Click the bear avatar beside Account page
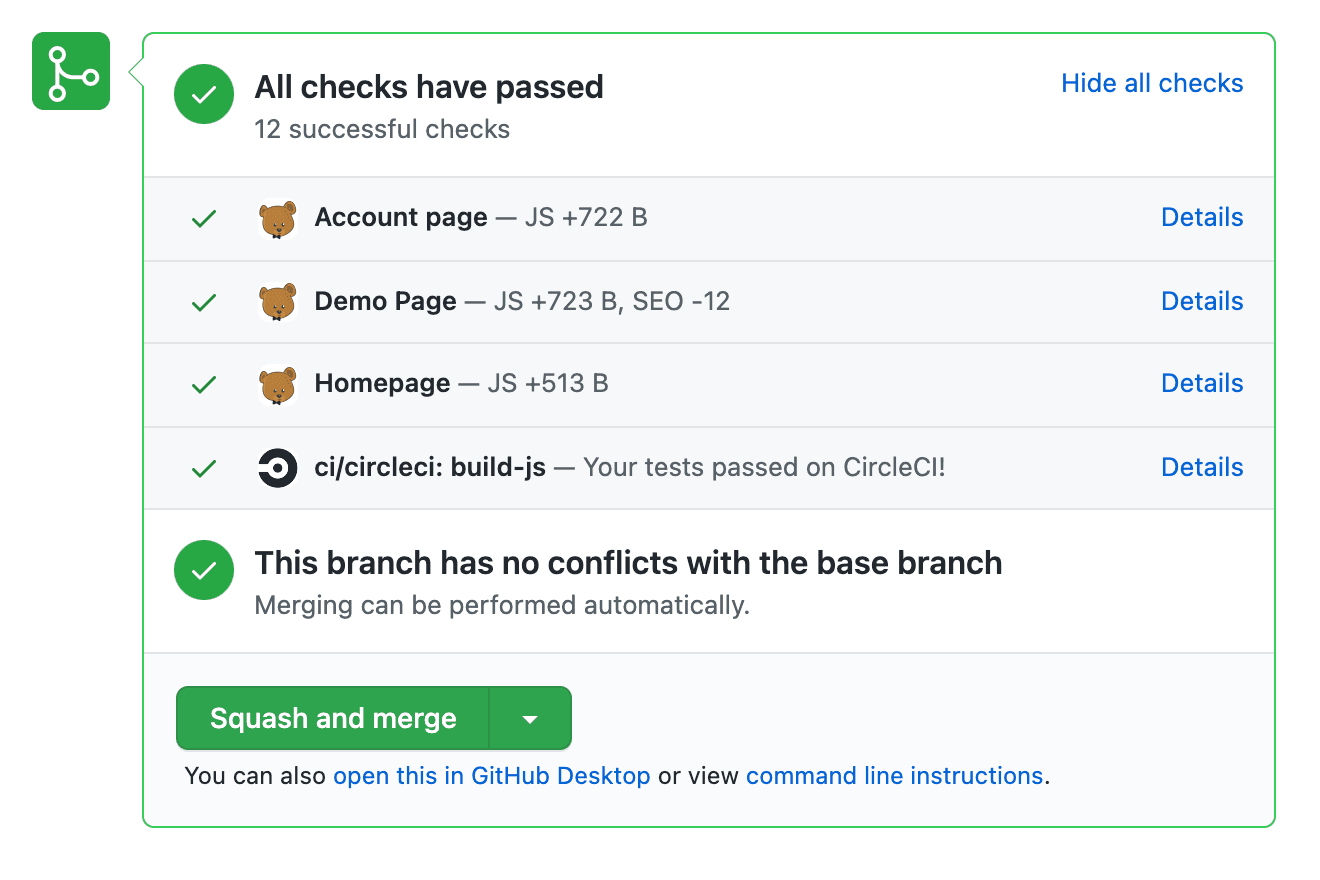The height and width of the screenshot is (880, 1320). point(277,219)
